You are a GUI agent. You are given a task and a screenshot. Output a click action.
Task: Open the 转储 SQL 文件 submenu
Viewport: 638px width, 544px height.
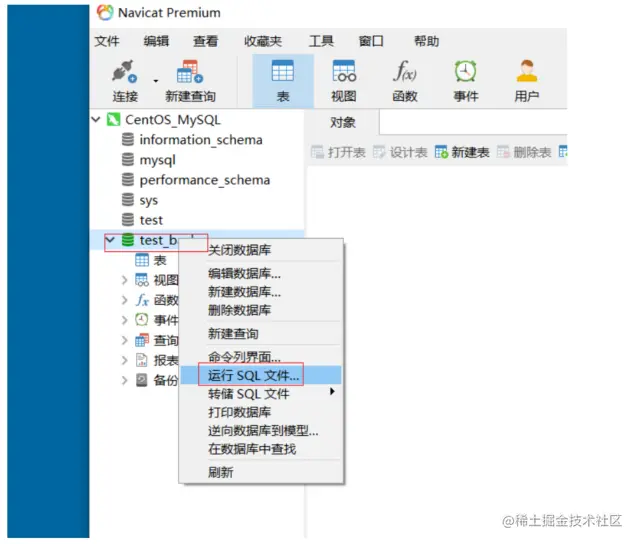click(x=260, y=393)
